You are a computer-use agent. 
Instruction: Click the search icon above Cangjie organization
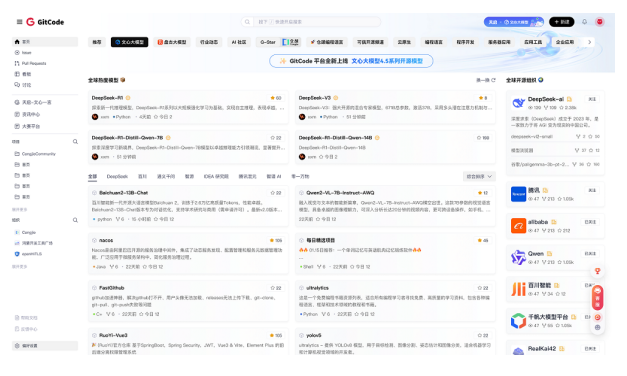[75, 220]
